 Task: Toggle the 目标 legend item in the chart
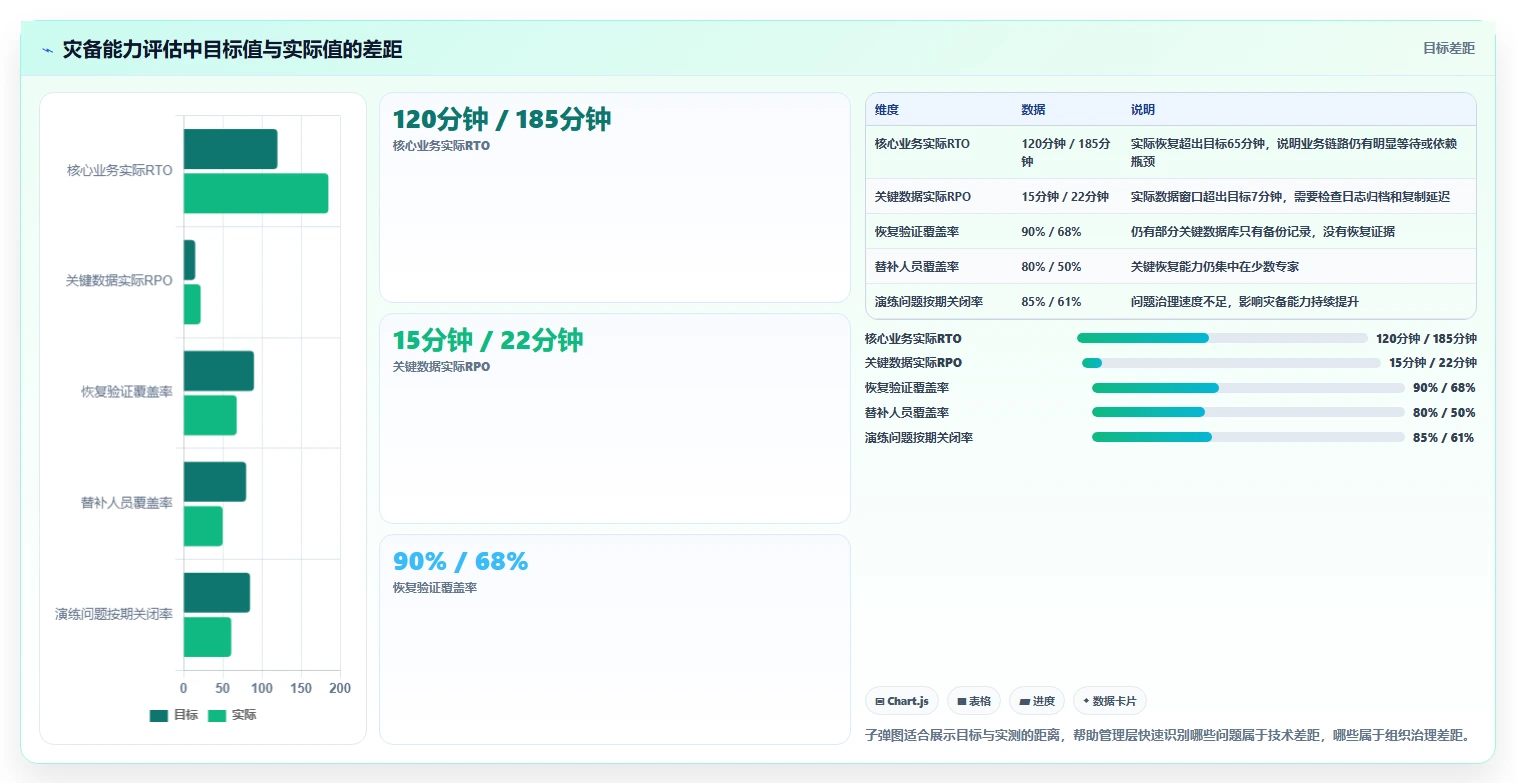[174, 715]
